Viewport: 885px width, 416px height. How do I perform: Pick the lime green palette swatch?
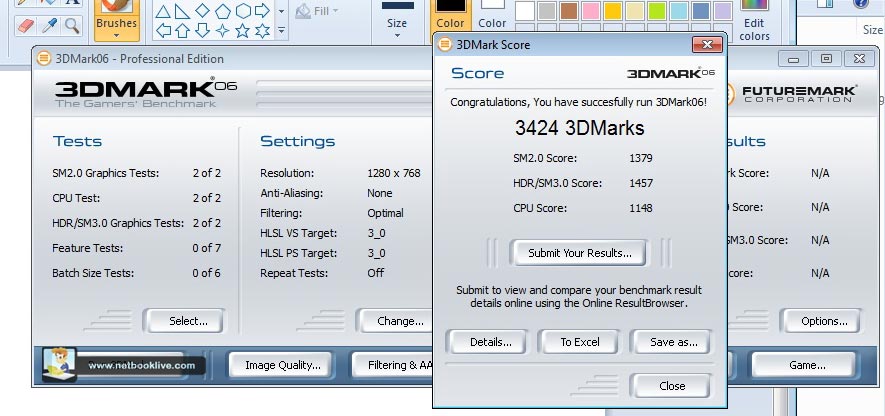657,11
